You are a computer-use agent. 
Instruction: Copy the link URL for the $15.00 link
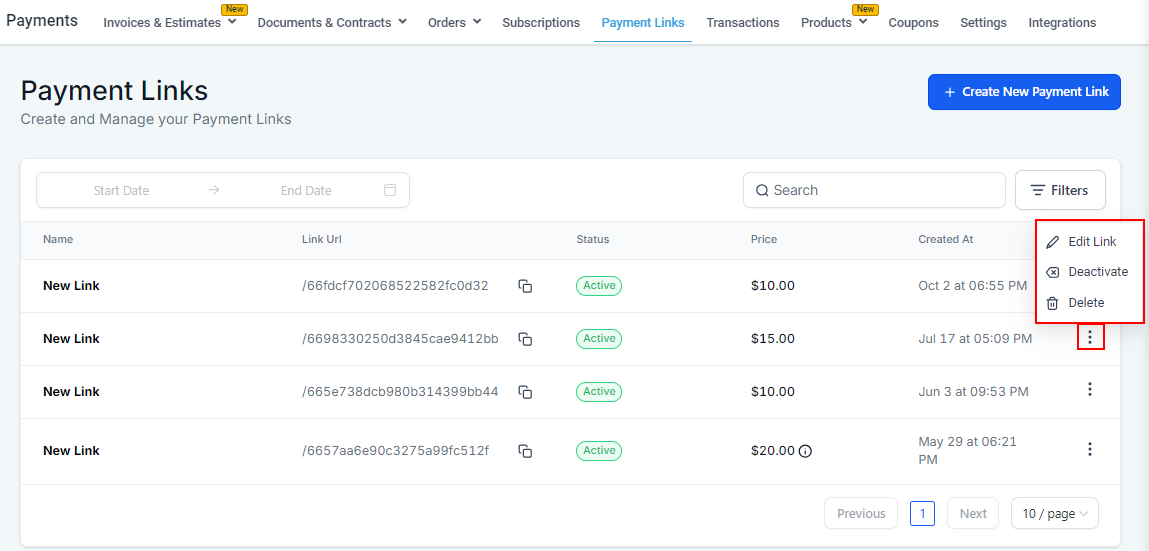pos(525,339)
